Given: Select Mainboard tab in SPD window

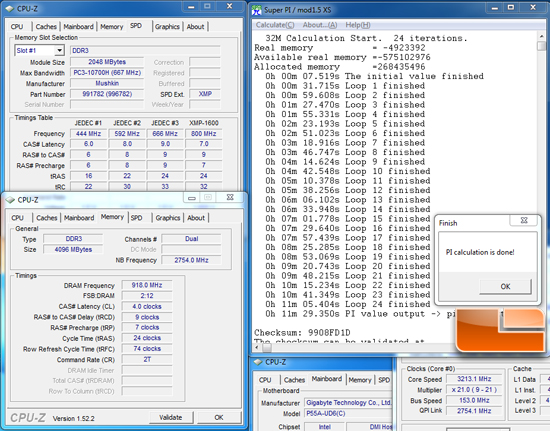Looking at the screenshot, I should point(79,27).
